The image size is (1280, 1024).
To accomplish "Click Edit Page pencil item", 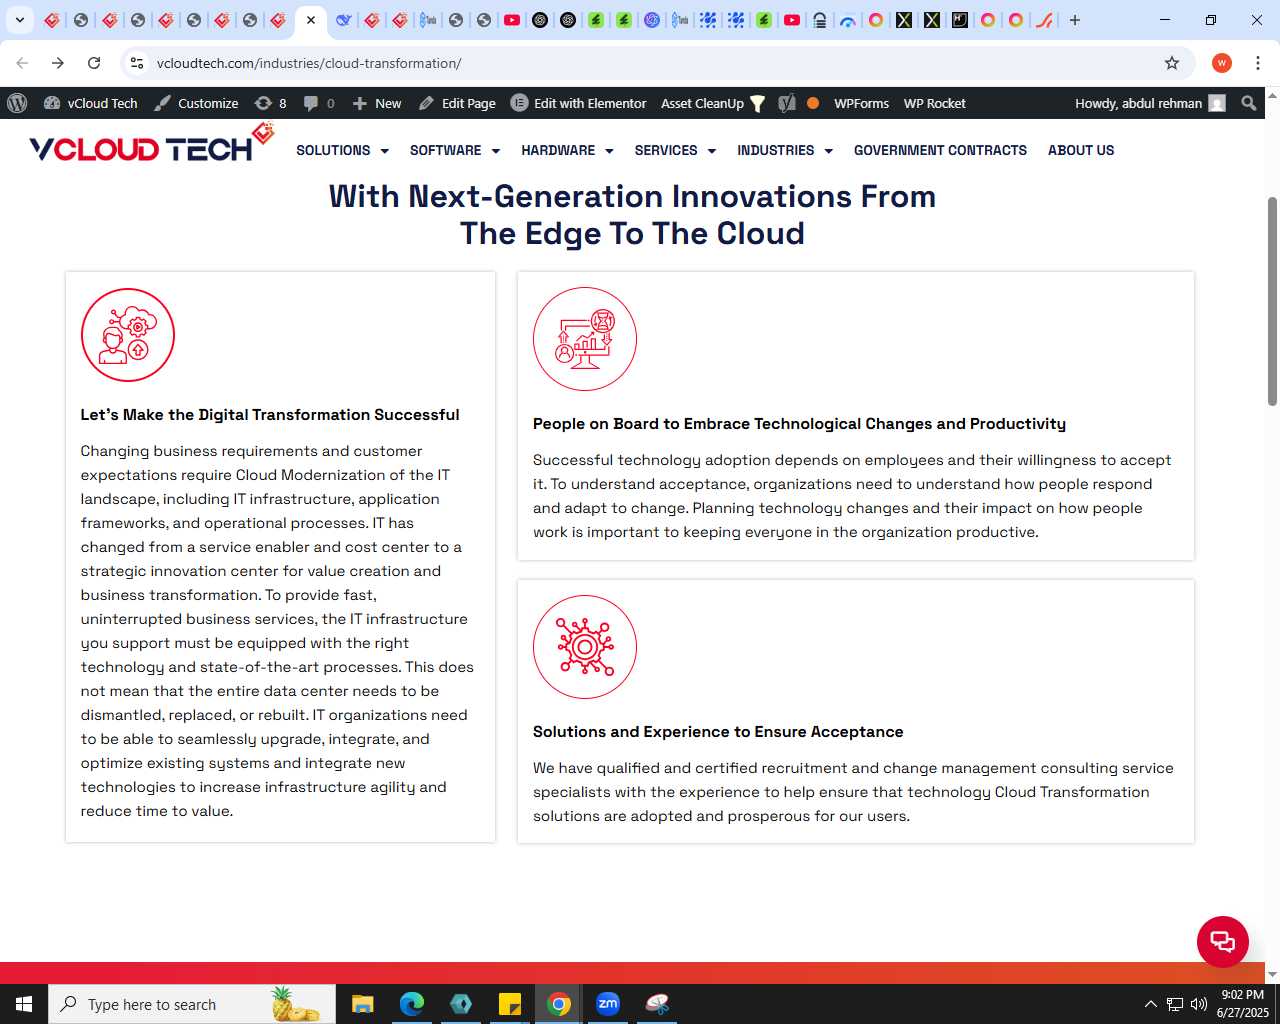I will tap(457, 103).
